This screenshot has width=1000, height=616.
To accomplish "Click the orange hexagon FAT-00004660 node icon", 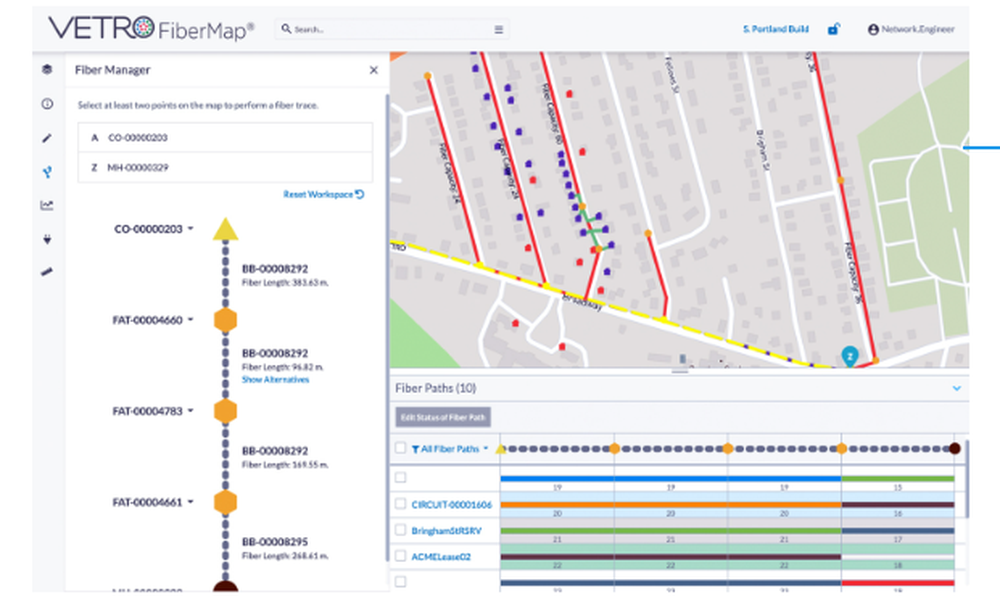I will click(225, 320).
